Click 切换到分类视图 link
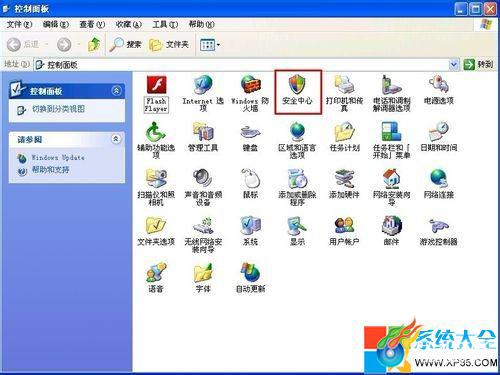 58,109
